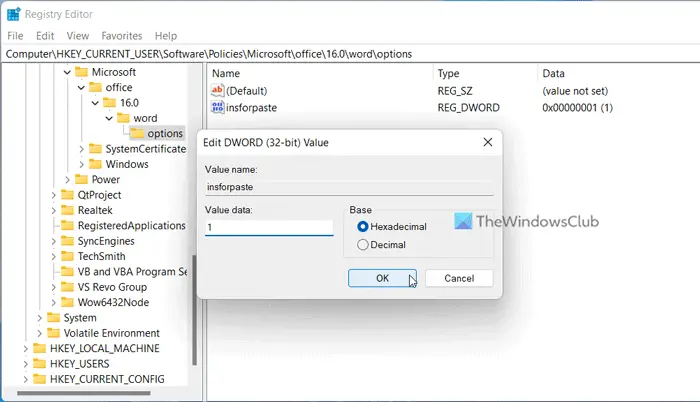Click the SystemCertificate folder icon
The image size is (700, 402).
tap(95, 149)
